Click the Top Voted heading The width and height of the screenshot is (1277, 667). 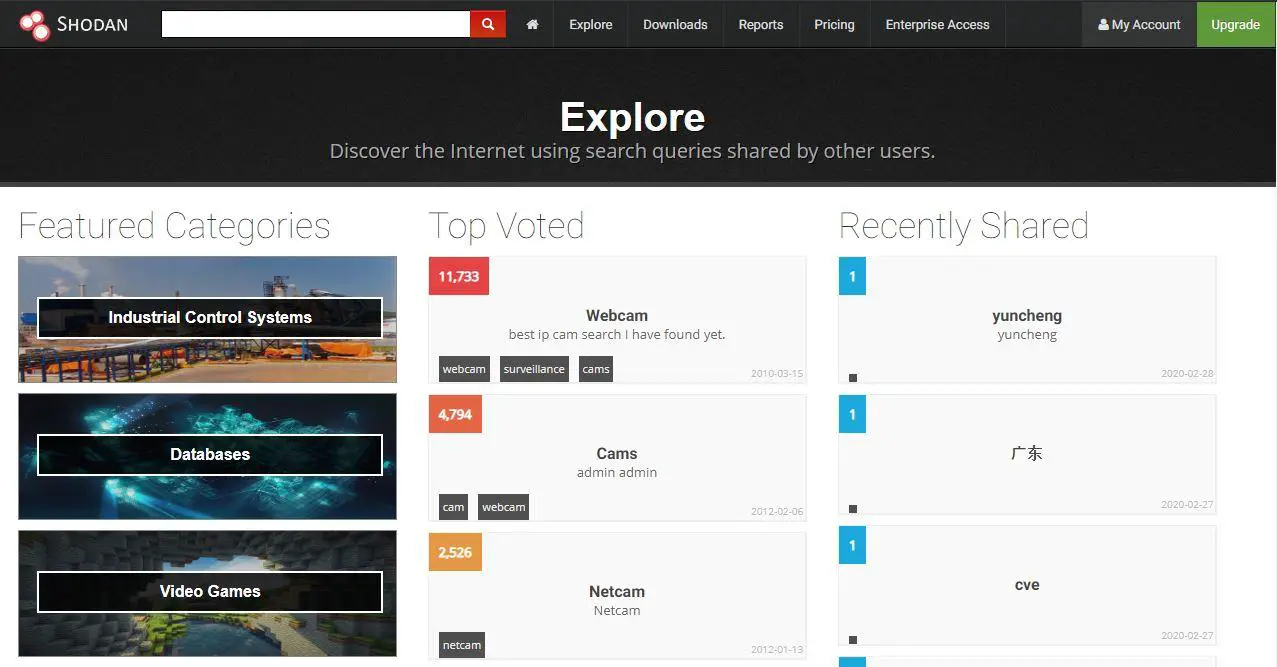pyautogui.click(x=506, y=226)
